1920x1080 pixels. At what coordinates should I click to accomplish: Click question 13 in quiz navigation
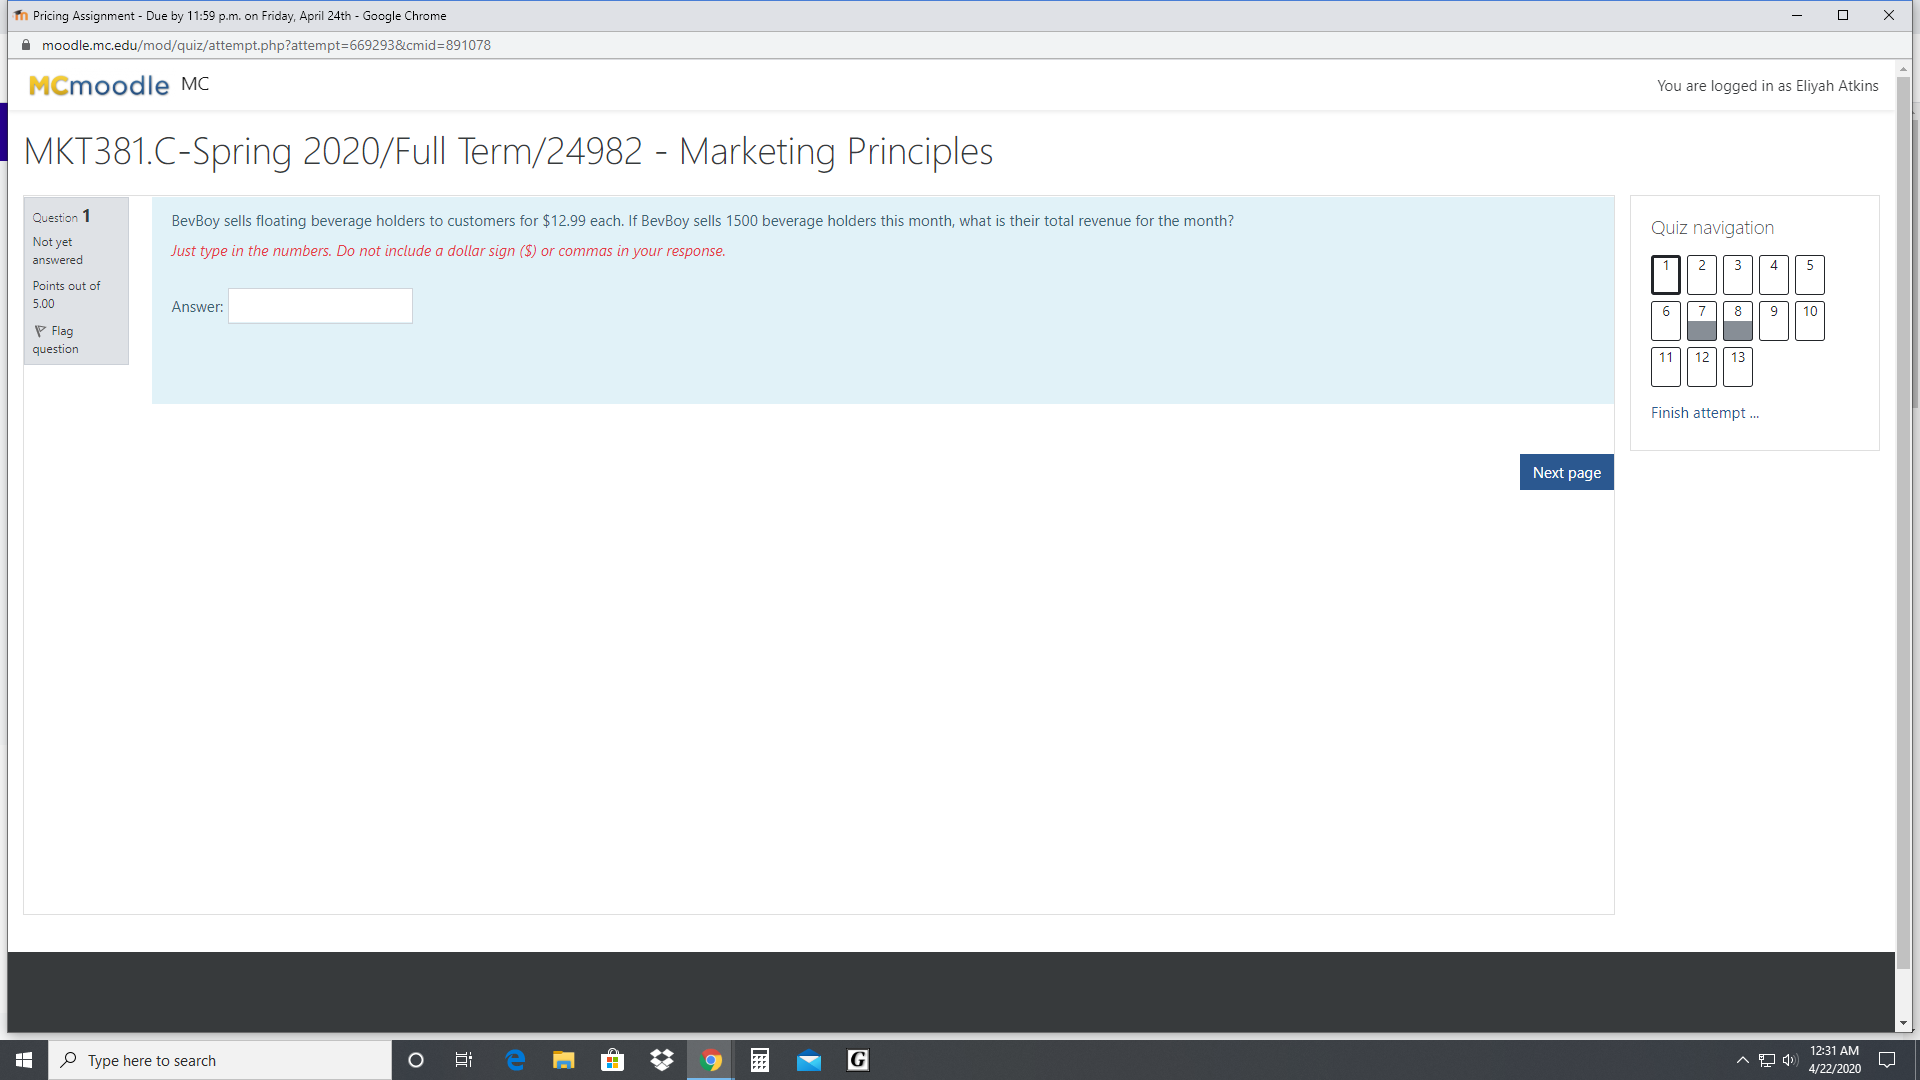pos(1737,365)
